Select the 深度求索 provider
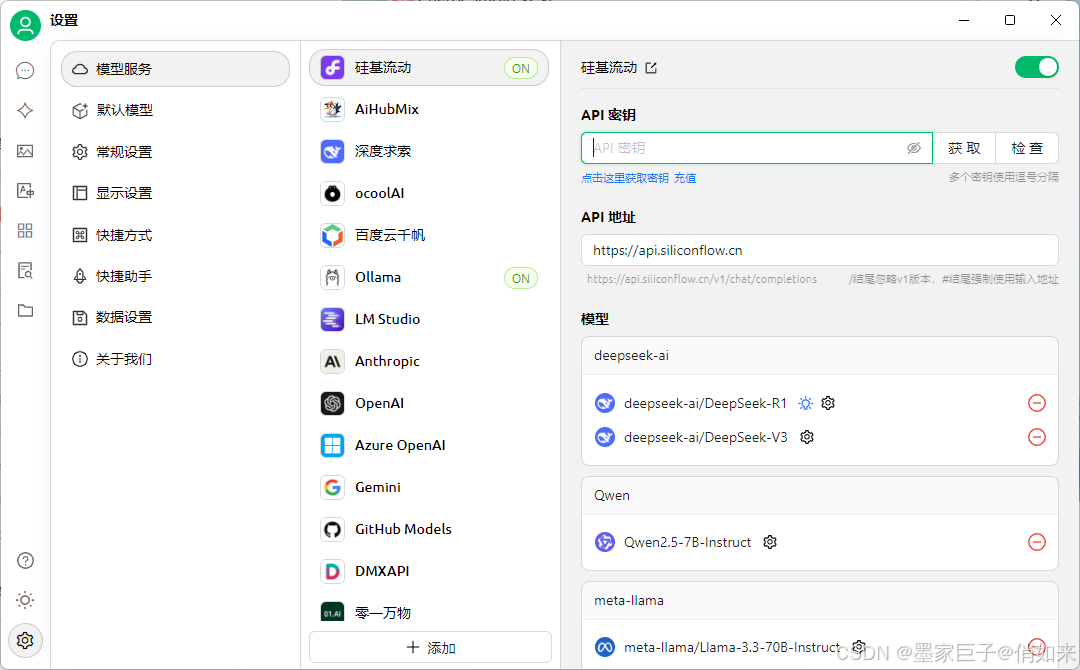This screenshot has height=670, width=1080. coord(429,151)
